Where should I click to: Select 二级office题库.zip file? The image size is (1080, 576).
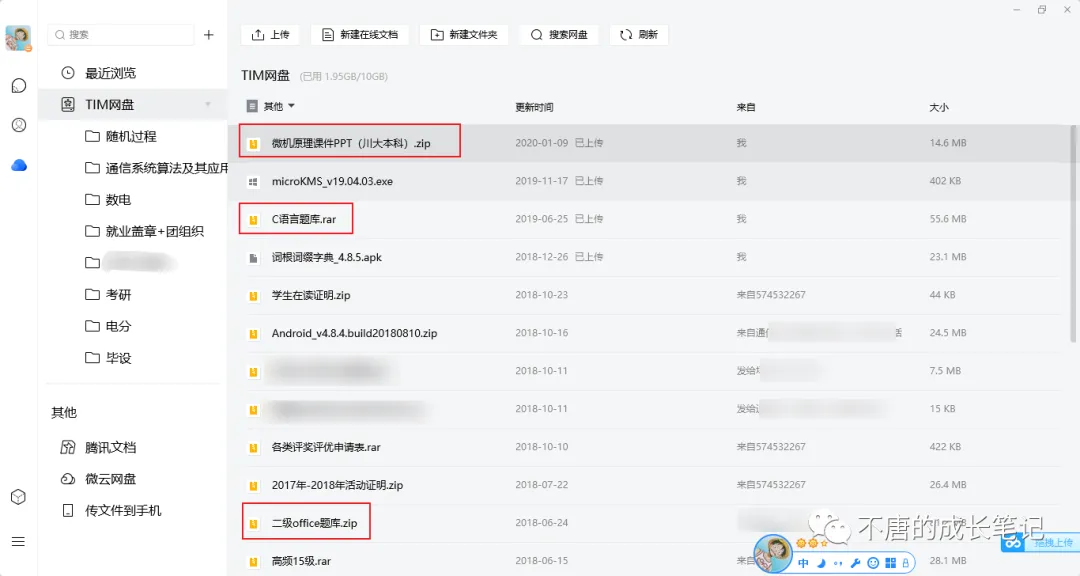click(x=314, y=523)
